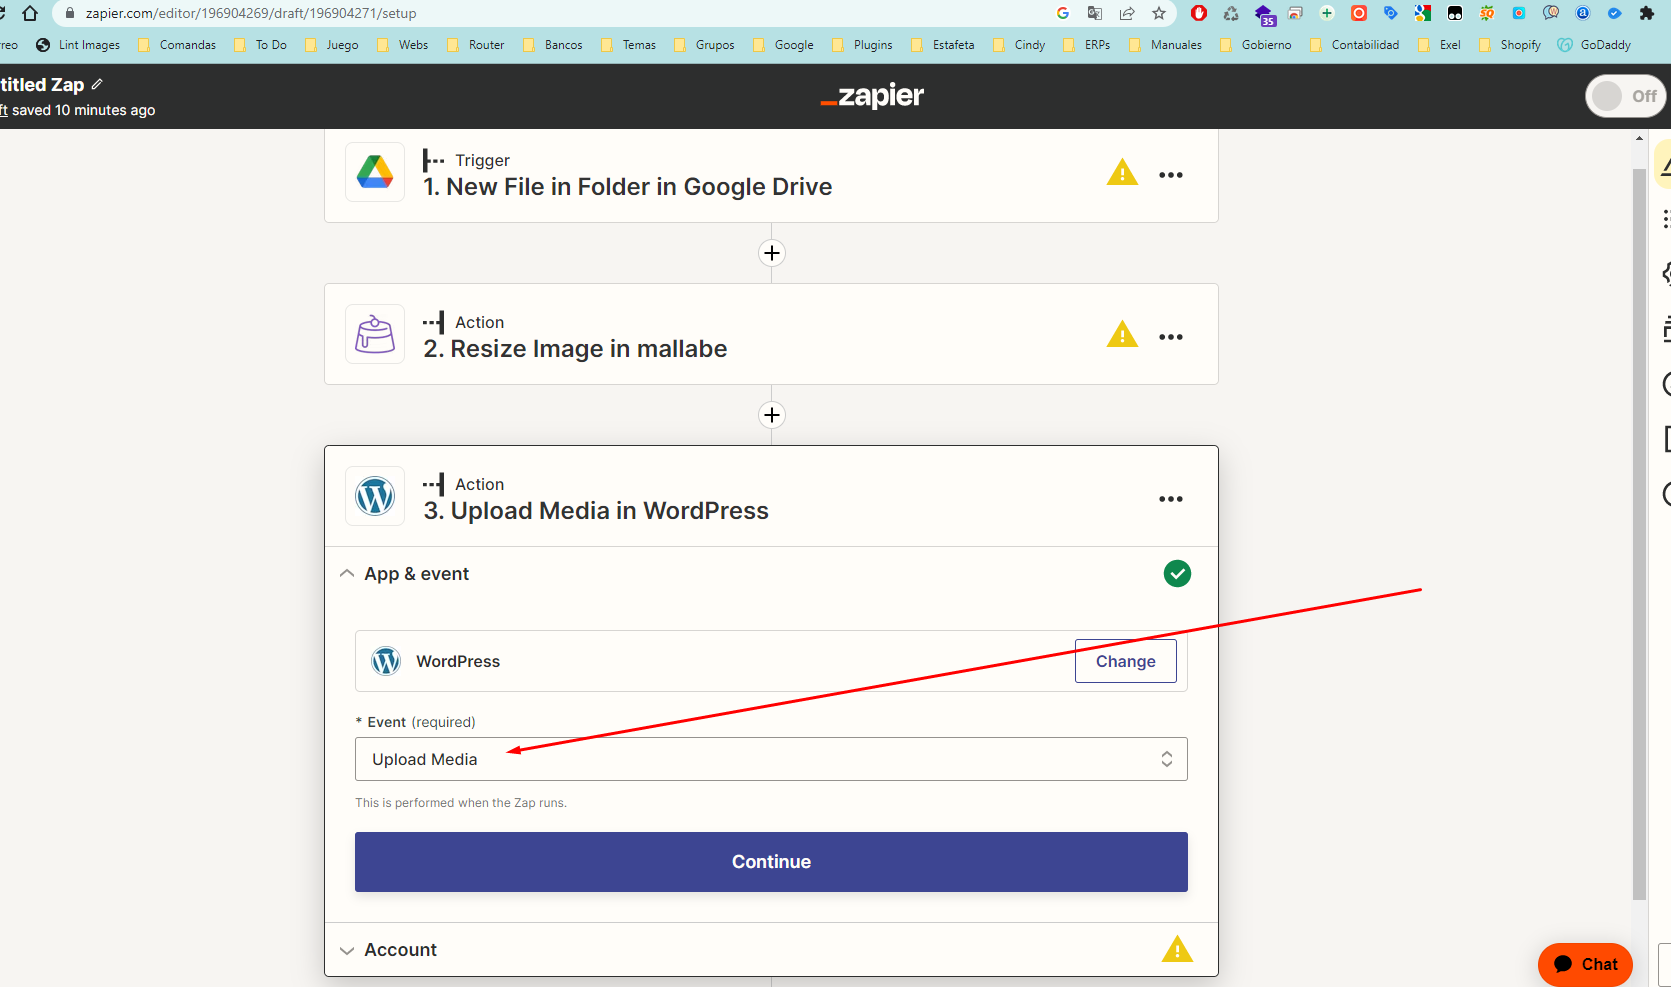
Task: Bookmark this page with the star icon
Action: pos(1159,13)
